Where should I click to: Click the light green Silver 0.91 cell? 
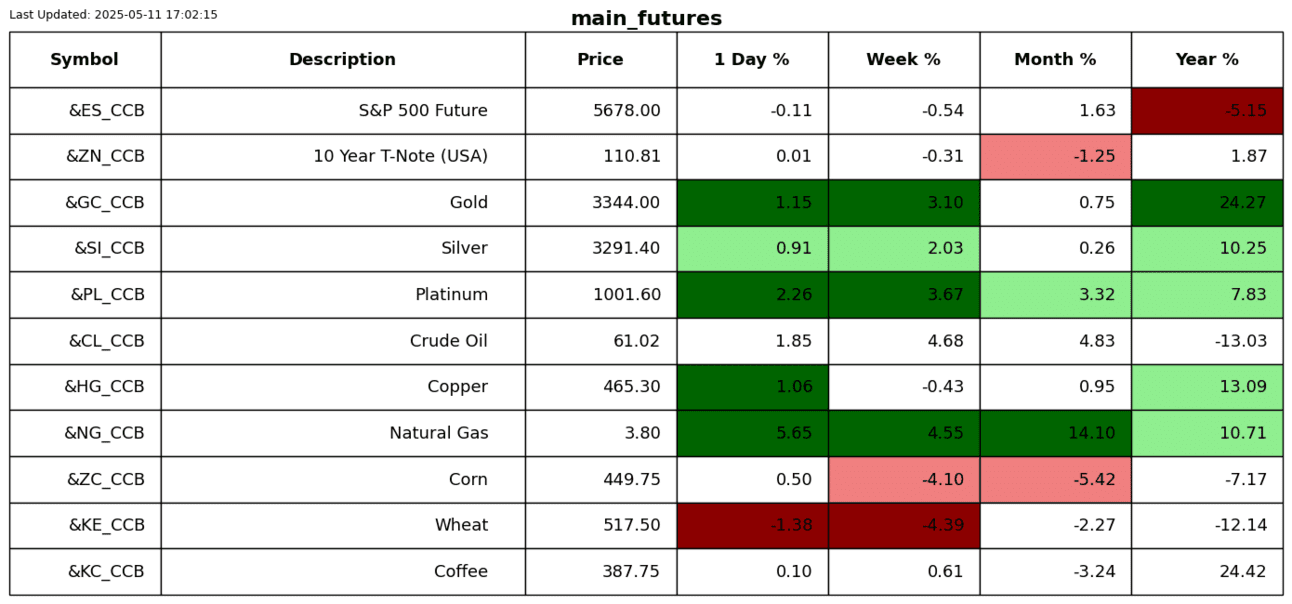tap(752, 249)
